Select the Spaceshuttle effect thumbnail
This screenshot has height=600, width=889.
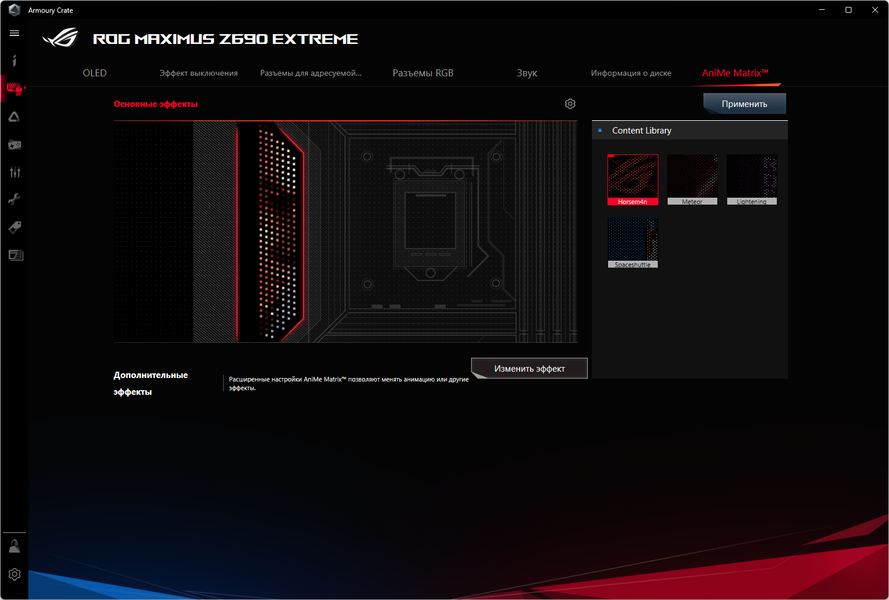pyautogui.click(x=633, y=243)
